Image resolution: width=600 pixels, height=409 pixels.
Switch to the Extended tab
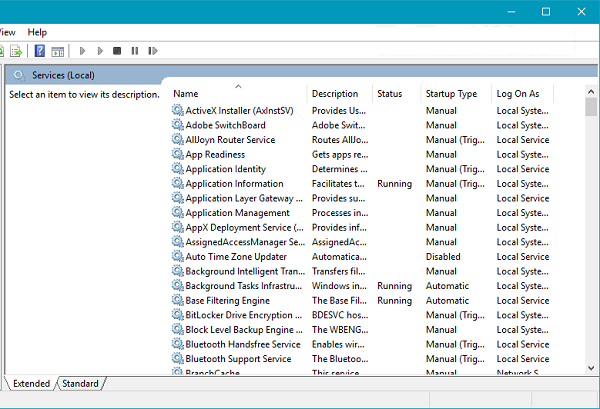(31, 383)
